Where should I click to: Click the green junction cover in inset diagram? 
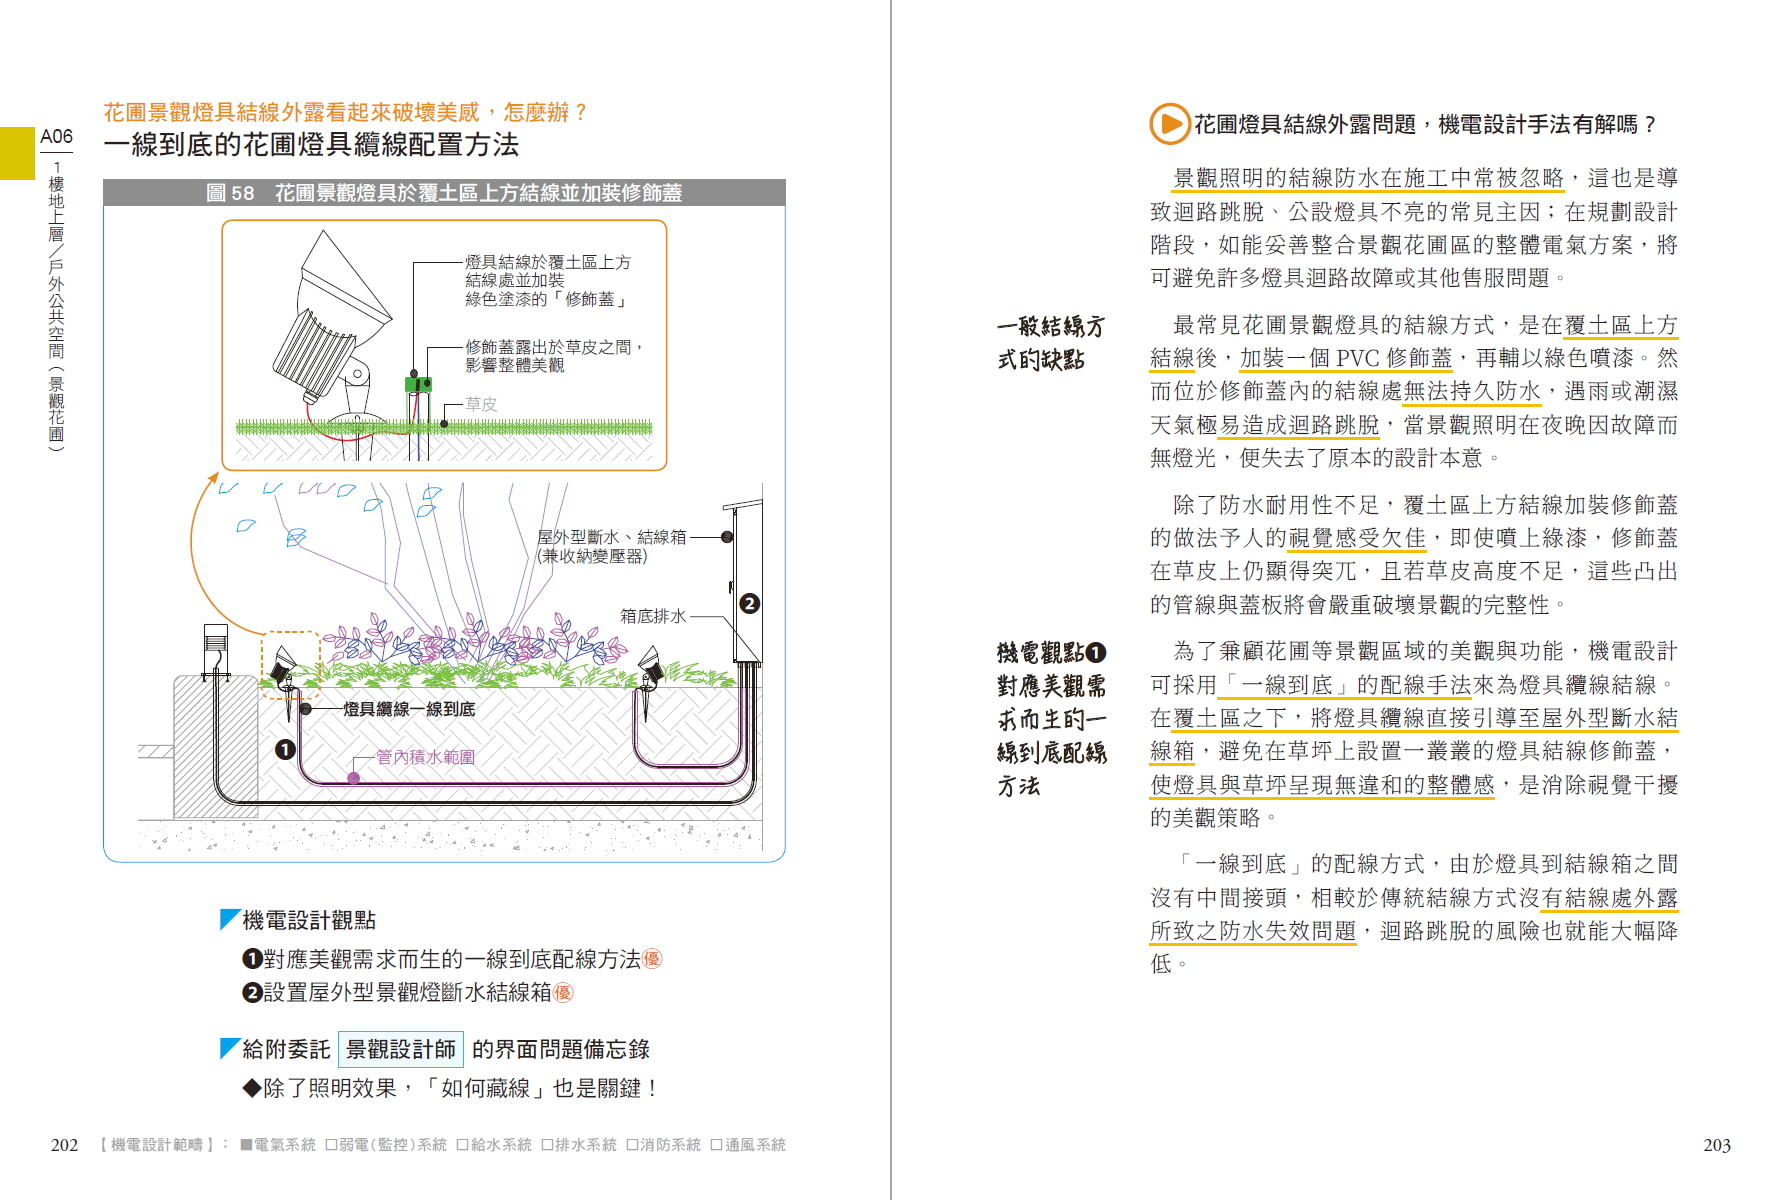point(418,384)
